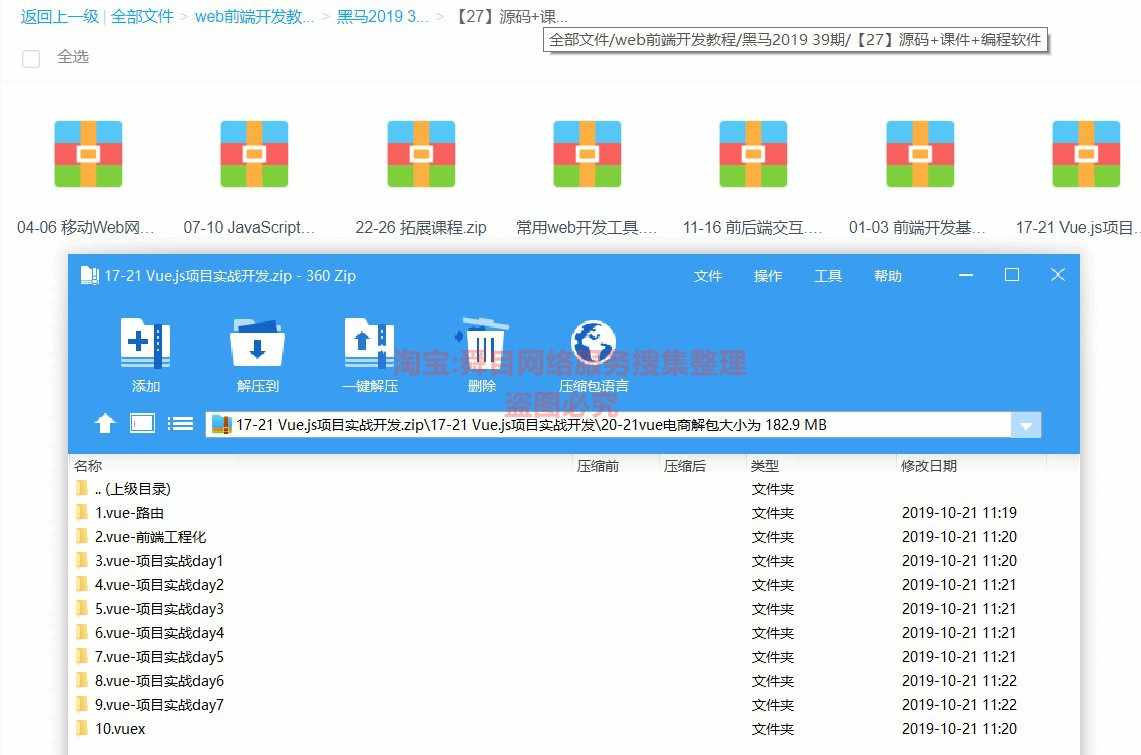Minimize the 360 Zip window
Screen dimensions: 1141x755
[x=966, y=275]
